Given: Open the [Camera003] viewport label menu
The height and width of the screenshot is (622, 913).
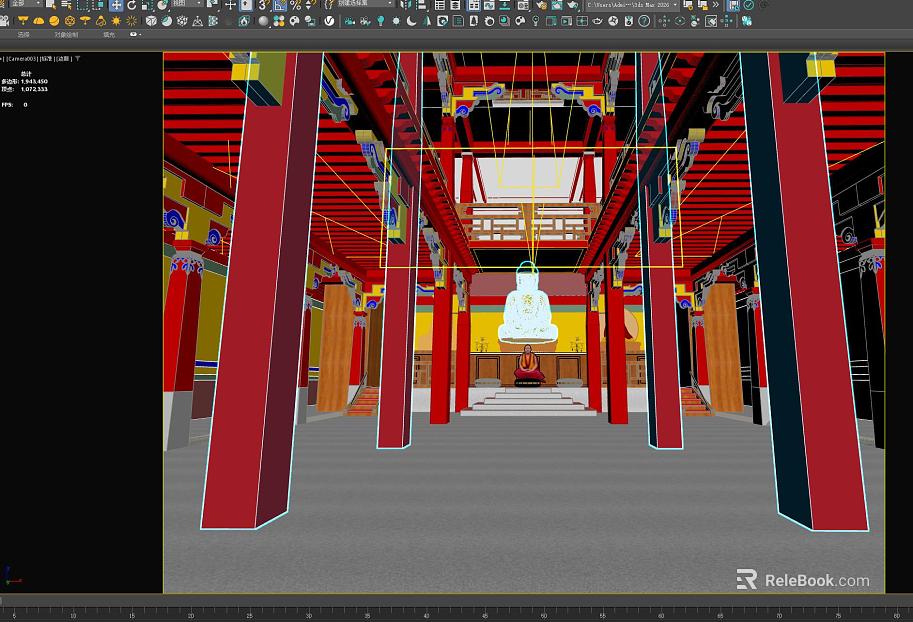Looking at the screenshot, I should [22, 59].
